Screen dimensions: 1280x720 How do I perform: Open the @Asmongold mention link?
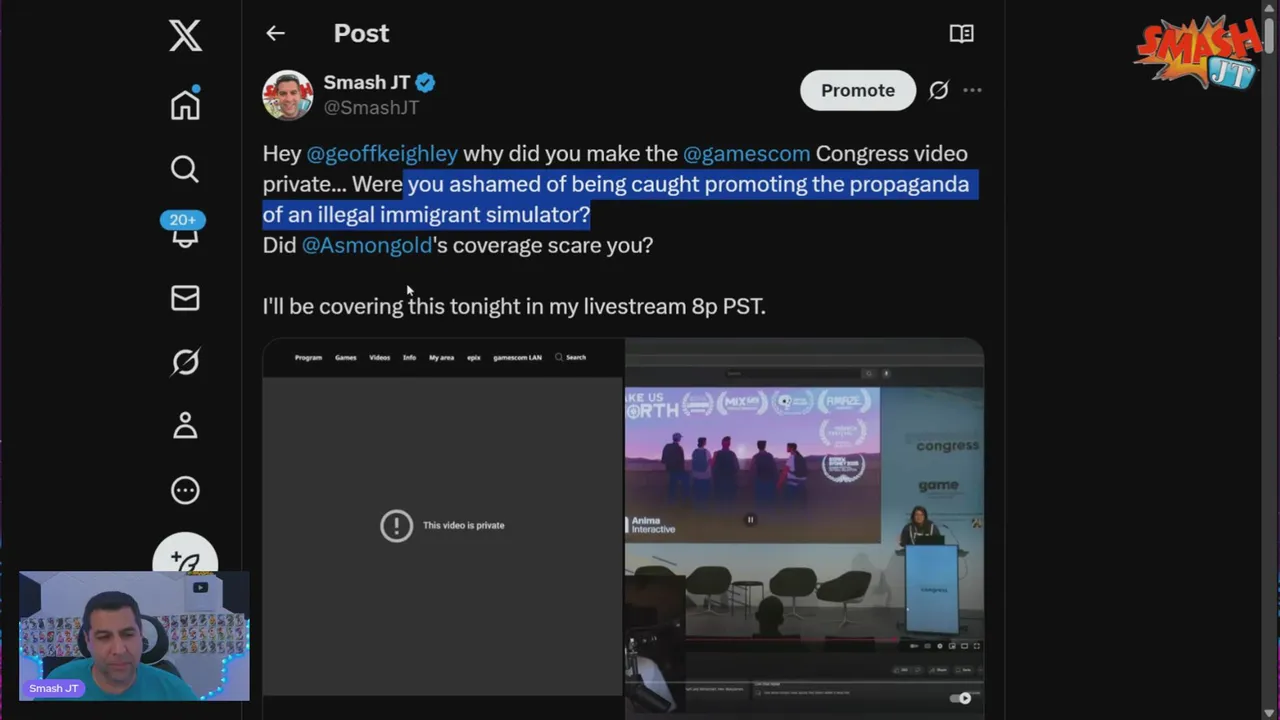(367, 245)
